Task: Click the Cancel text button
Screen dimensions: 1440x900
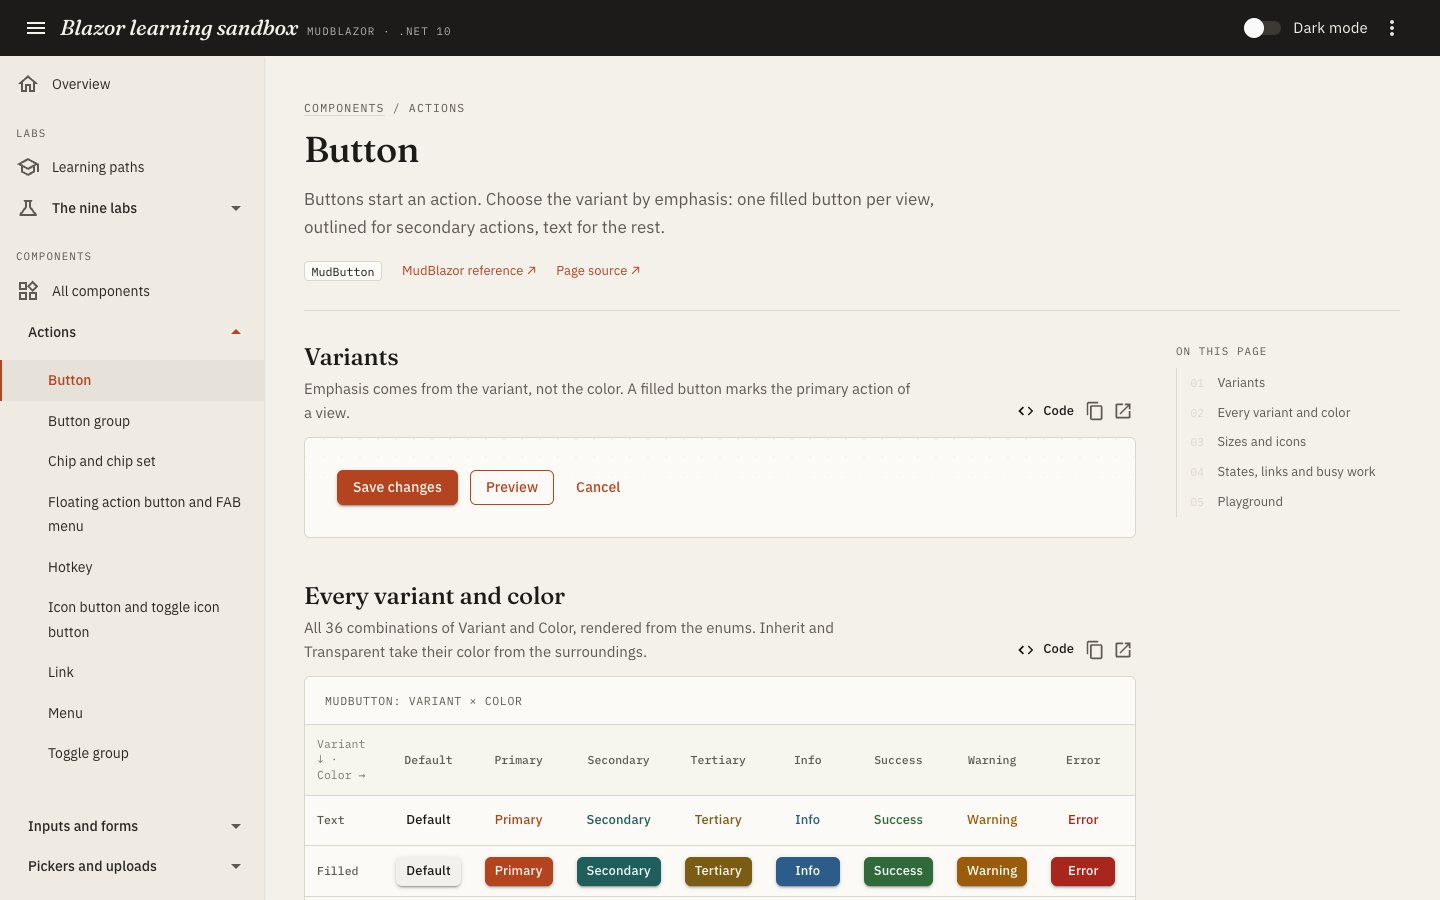Action: point(598,487)
